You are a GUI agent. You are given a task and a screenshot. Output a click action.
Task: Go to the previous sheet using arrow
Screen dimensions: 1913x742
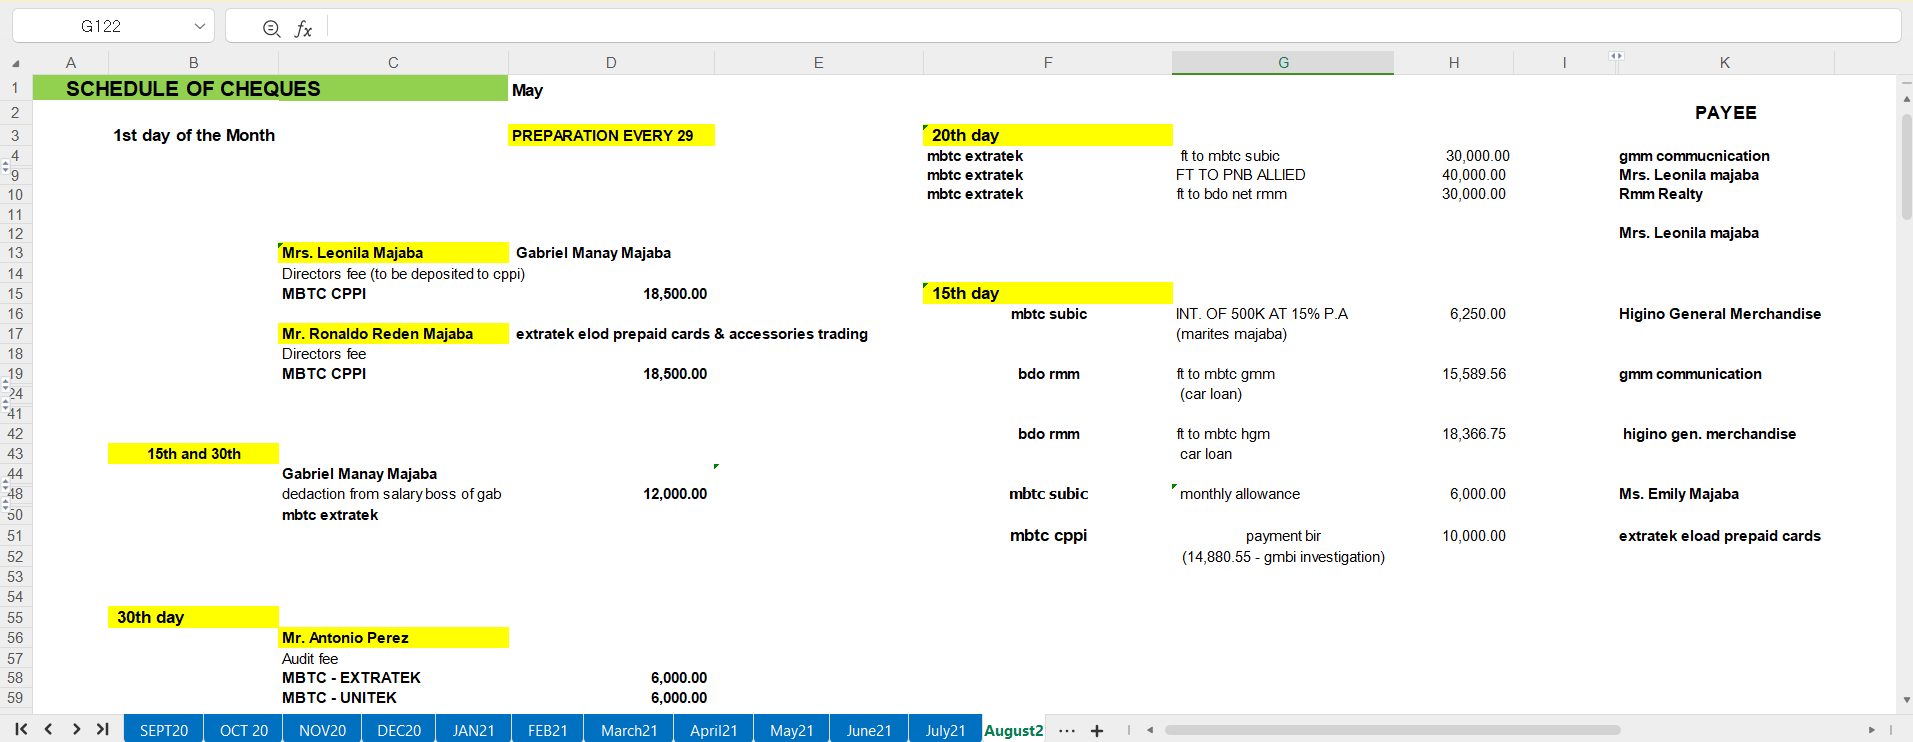(48, 730)
